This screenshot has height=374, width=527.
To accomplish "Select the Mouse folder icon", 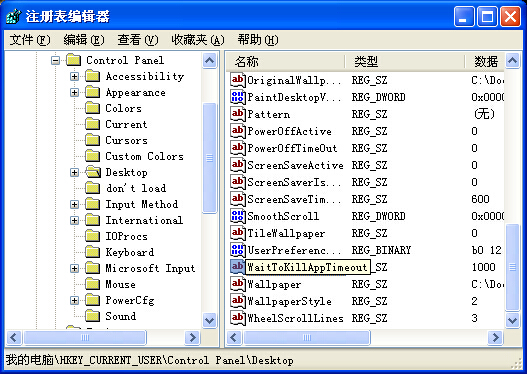I will coord(92,284).
